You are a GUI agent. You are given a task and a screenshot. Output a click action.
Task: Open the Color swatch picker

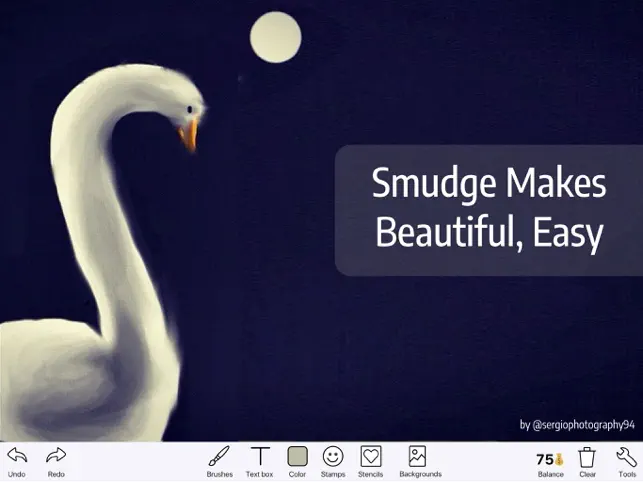coord(297,456)
